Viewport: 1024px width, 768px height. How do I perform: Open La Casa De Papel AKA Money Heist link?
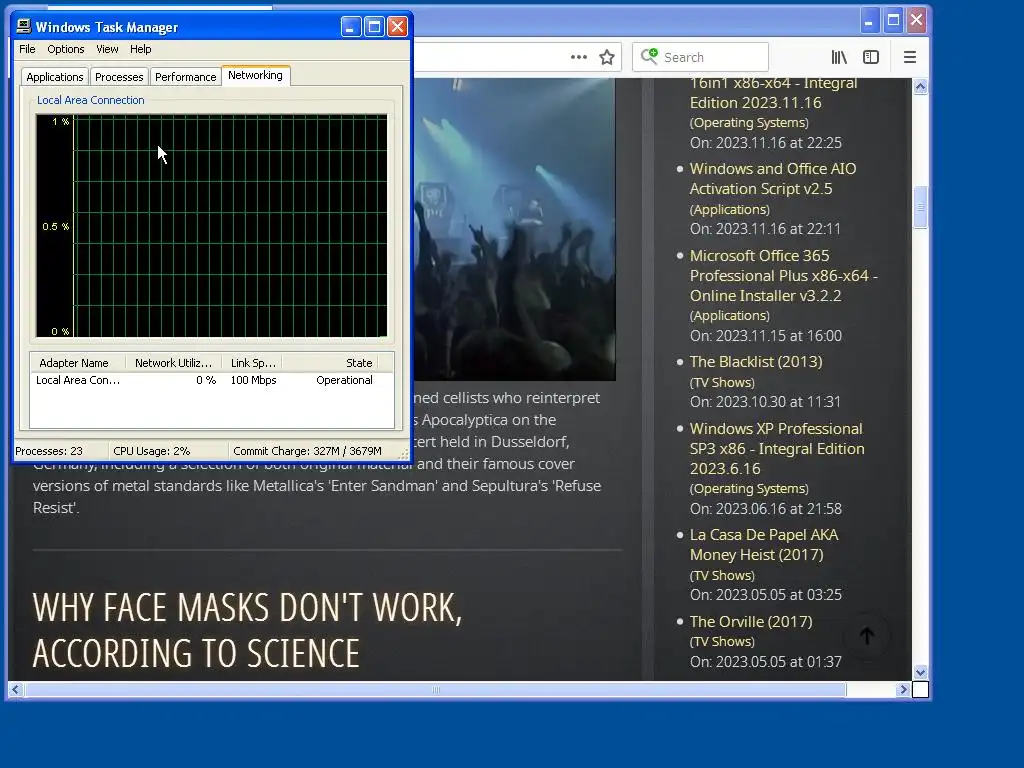(764, 545)
